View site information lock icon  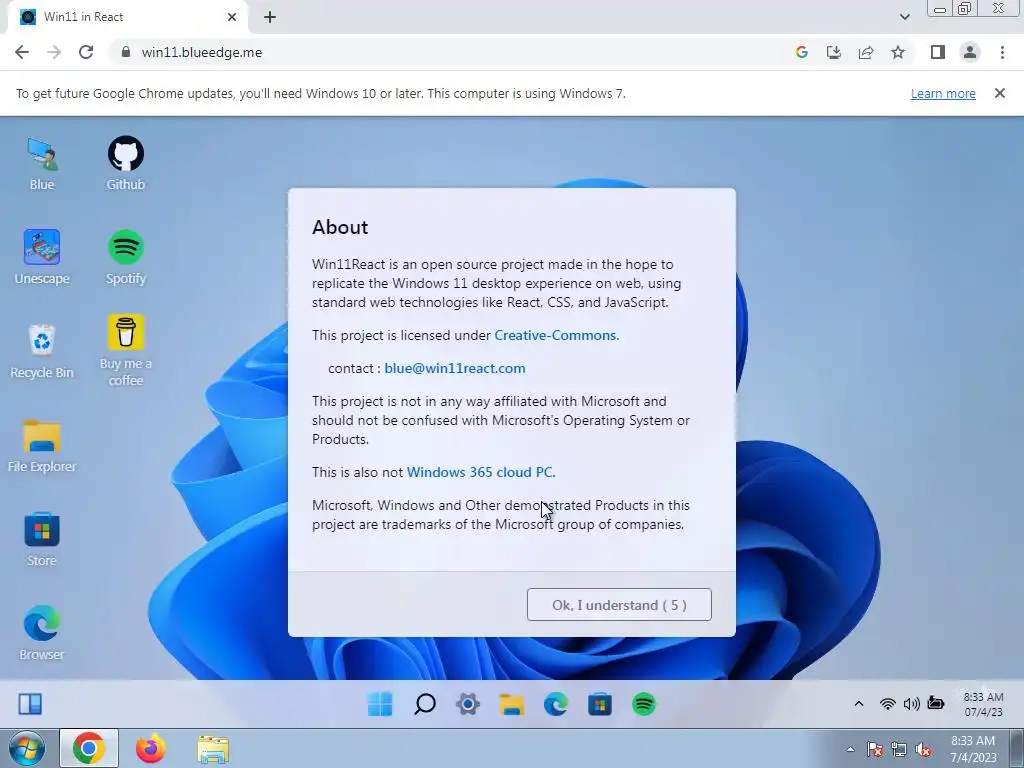(126, 52)
